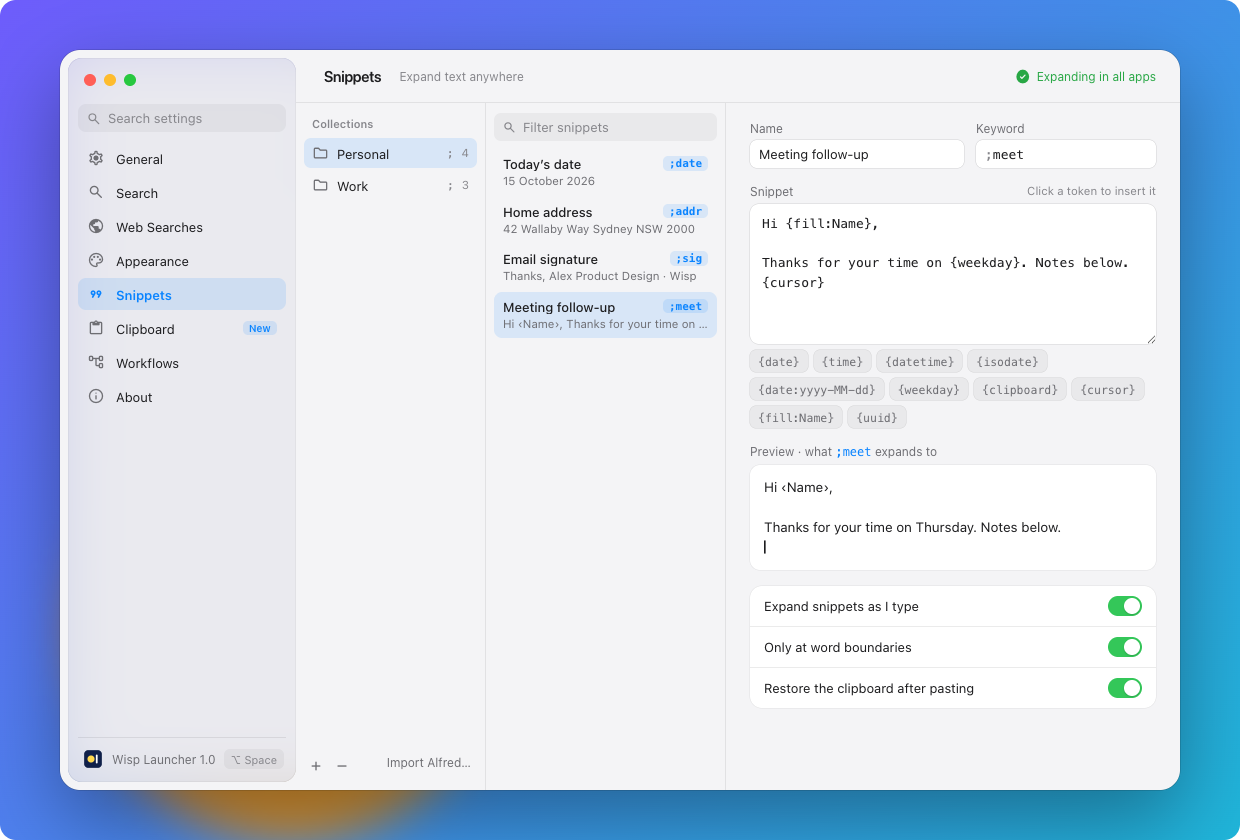Insert the {time} token
Screen dimensions: 1240x840
pos(842,361)
